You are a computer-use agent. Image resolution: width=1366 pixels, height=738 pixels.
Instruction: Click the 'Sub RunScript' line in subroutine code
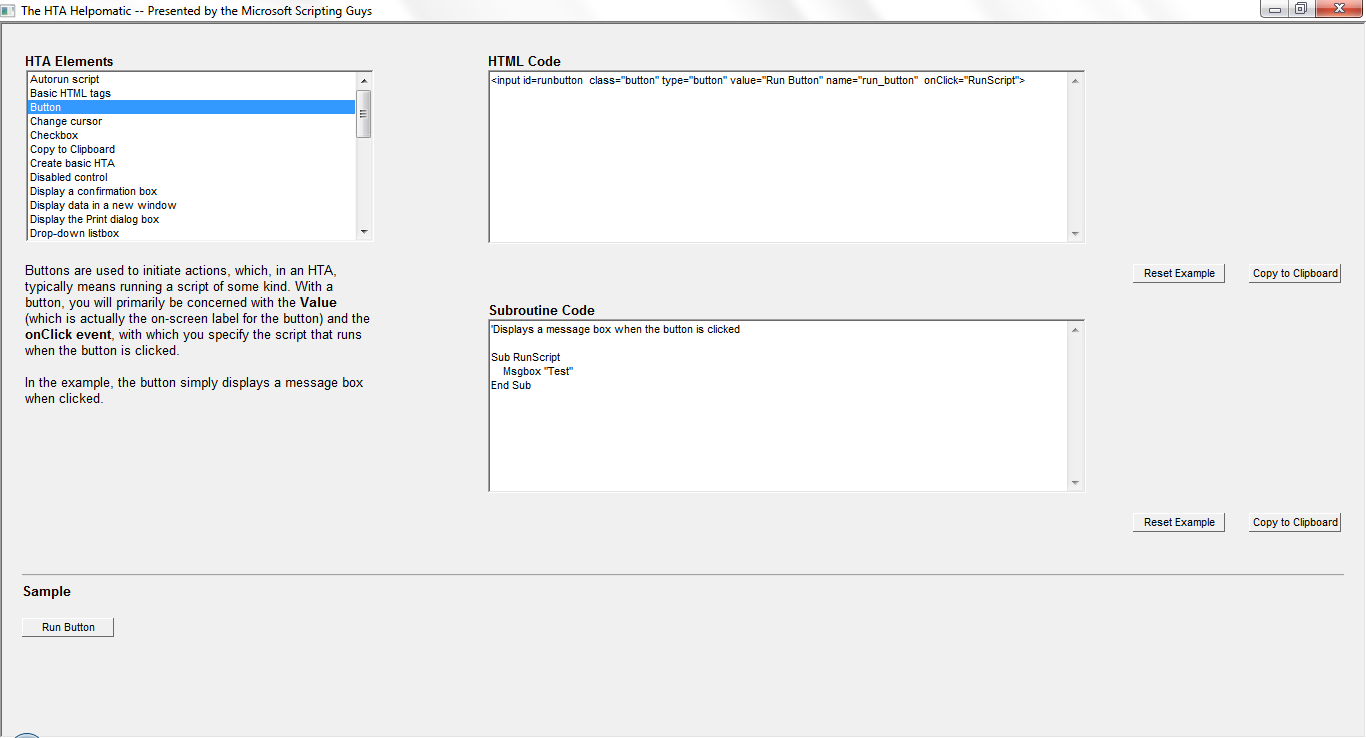526,357
